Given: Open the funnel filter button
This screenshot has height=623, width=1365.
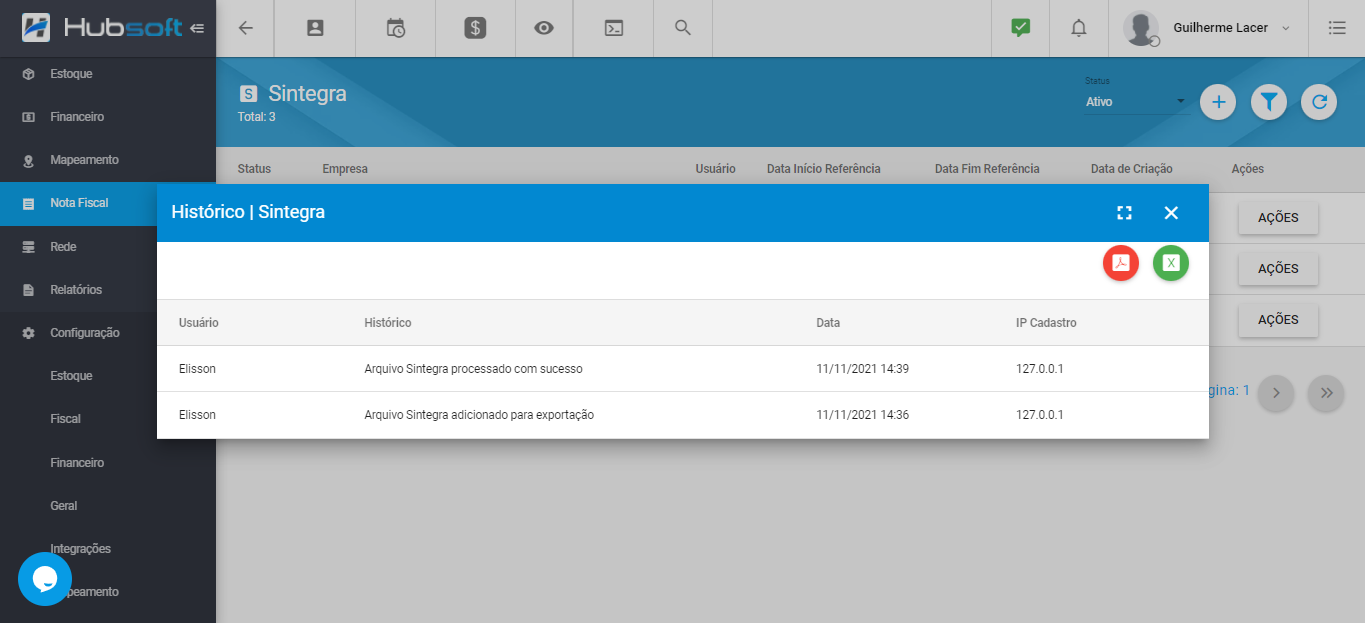Looking at the screenshot, I should point(1269,101).
